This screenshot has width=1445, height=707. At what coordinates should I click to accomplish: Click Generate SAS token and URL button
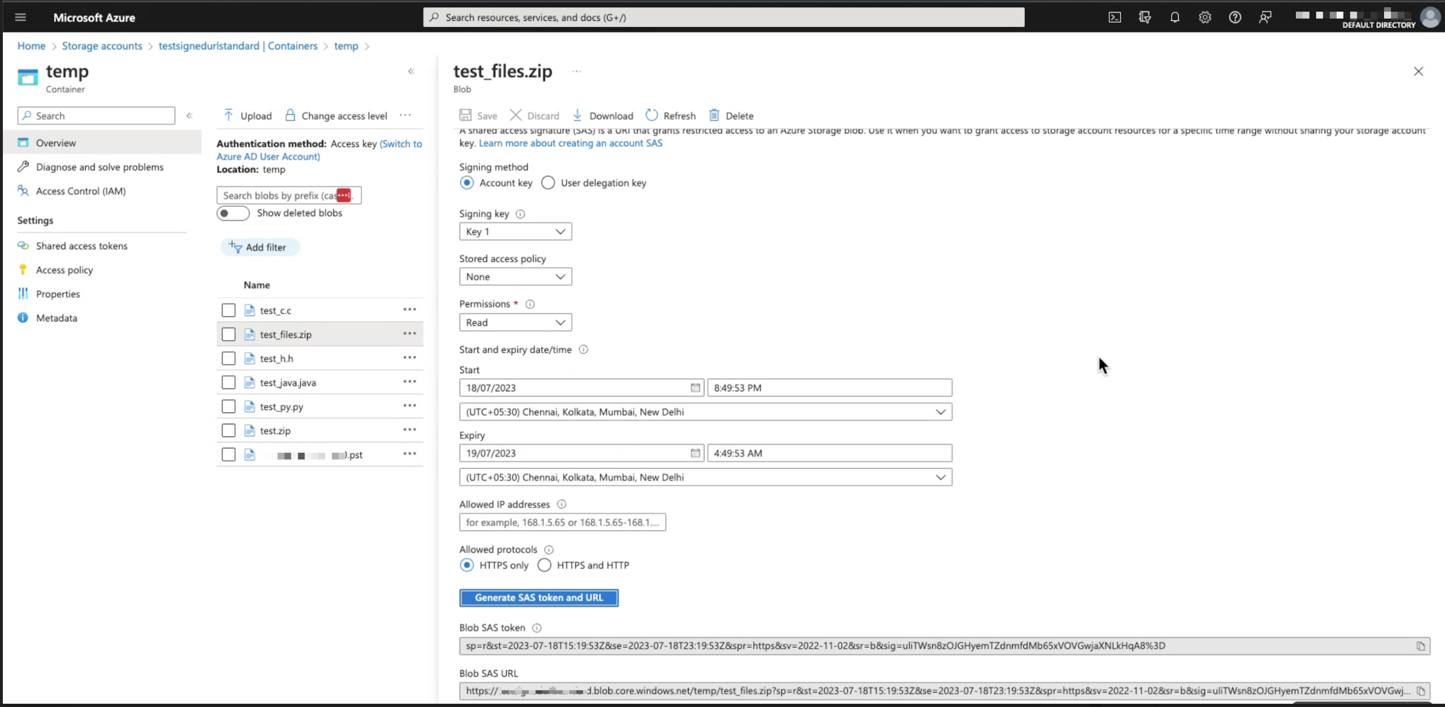point(539,598)
